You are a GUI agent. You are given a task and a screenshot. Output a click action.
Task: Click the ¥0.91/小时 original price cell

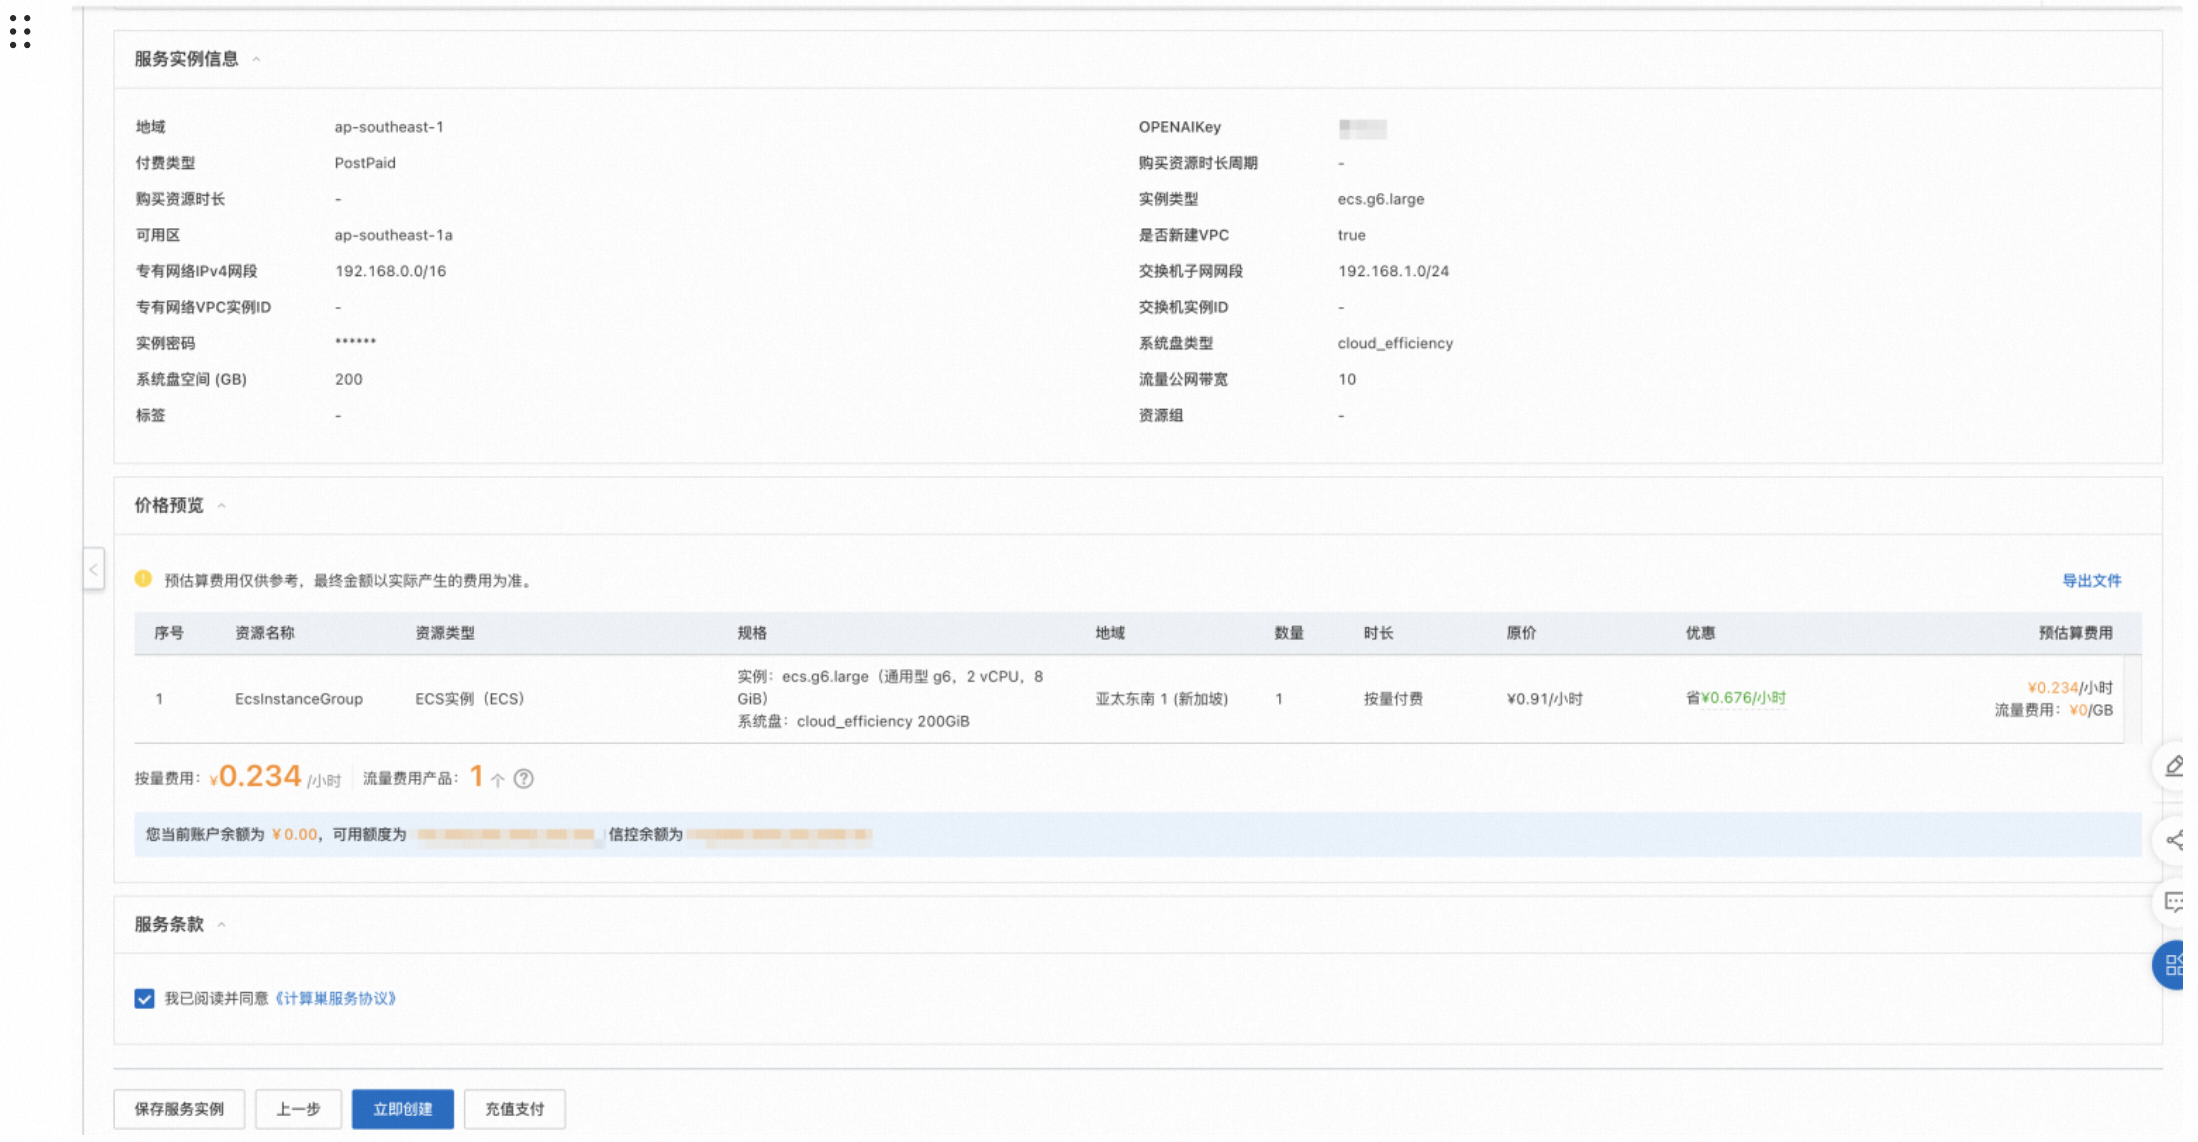pyautogui.click(x=1544, y=699)
